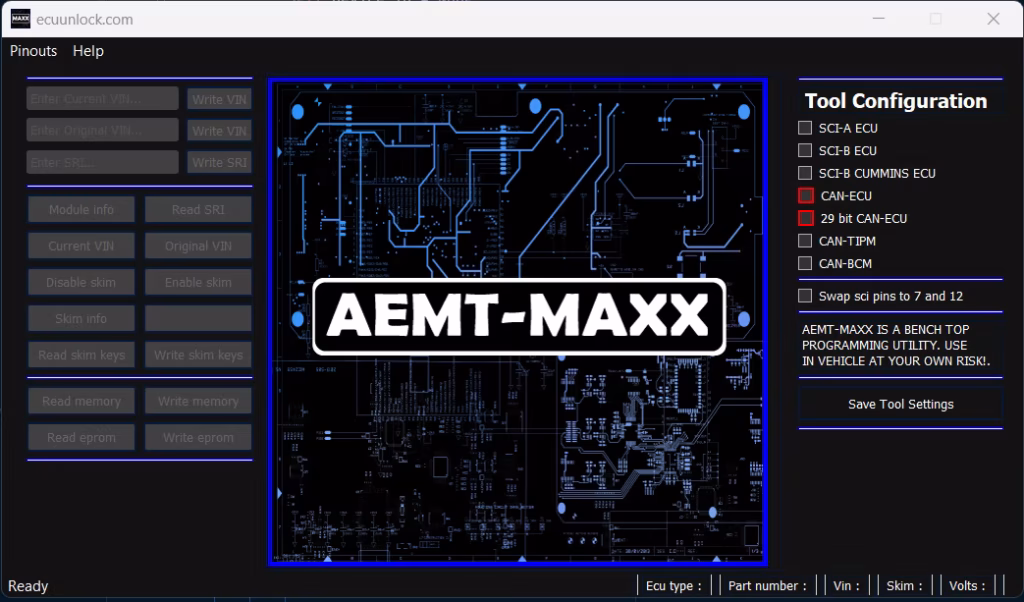Click the Module info button

tap(81, 210)
